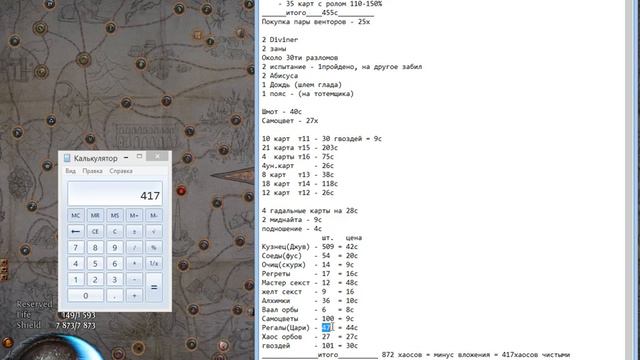
Task: Click the 1/x reciprocal key
Action: (x=154, y=263)
